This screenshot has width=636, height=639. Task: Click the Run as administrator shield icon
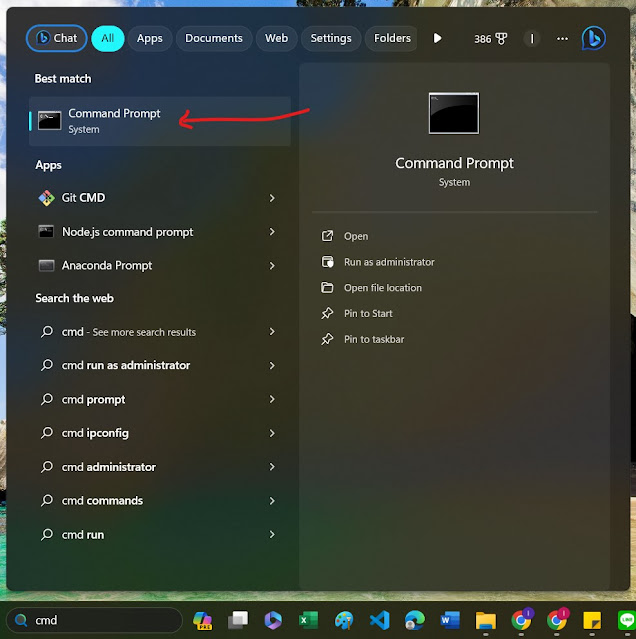point(328,262)
